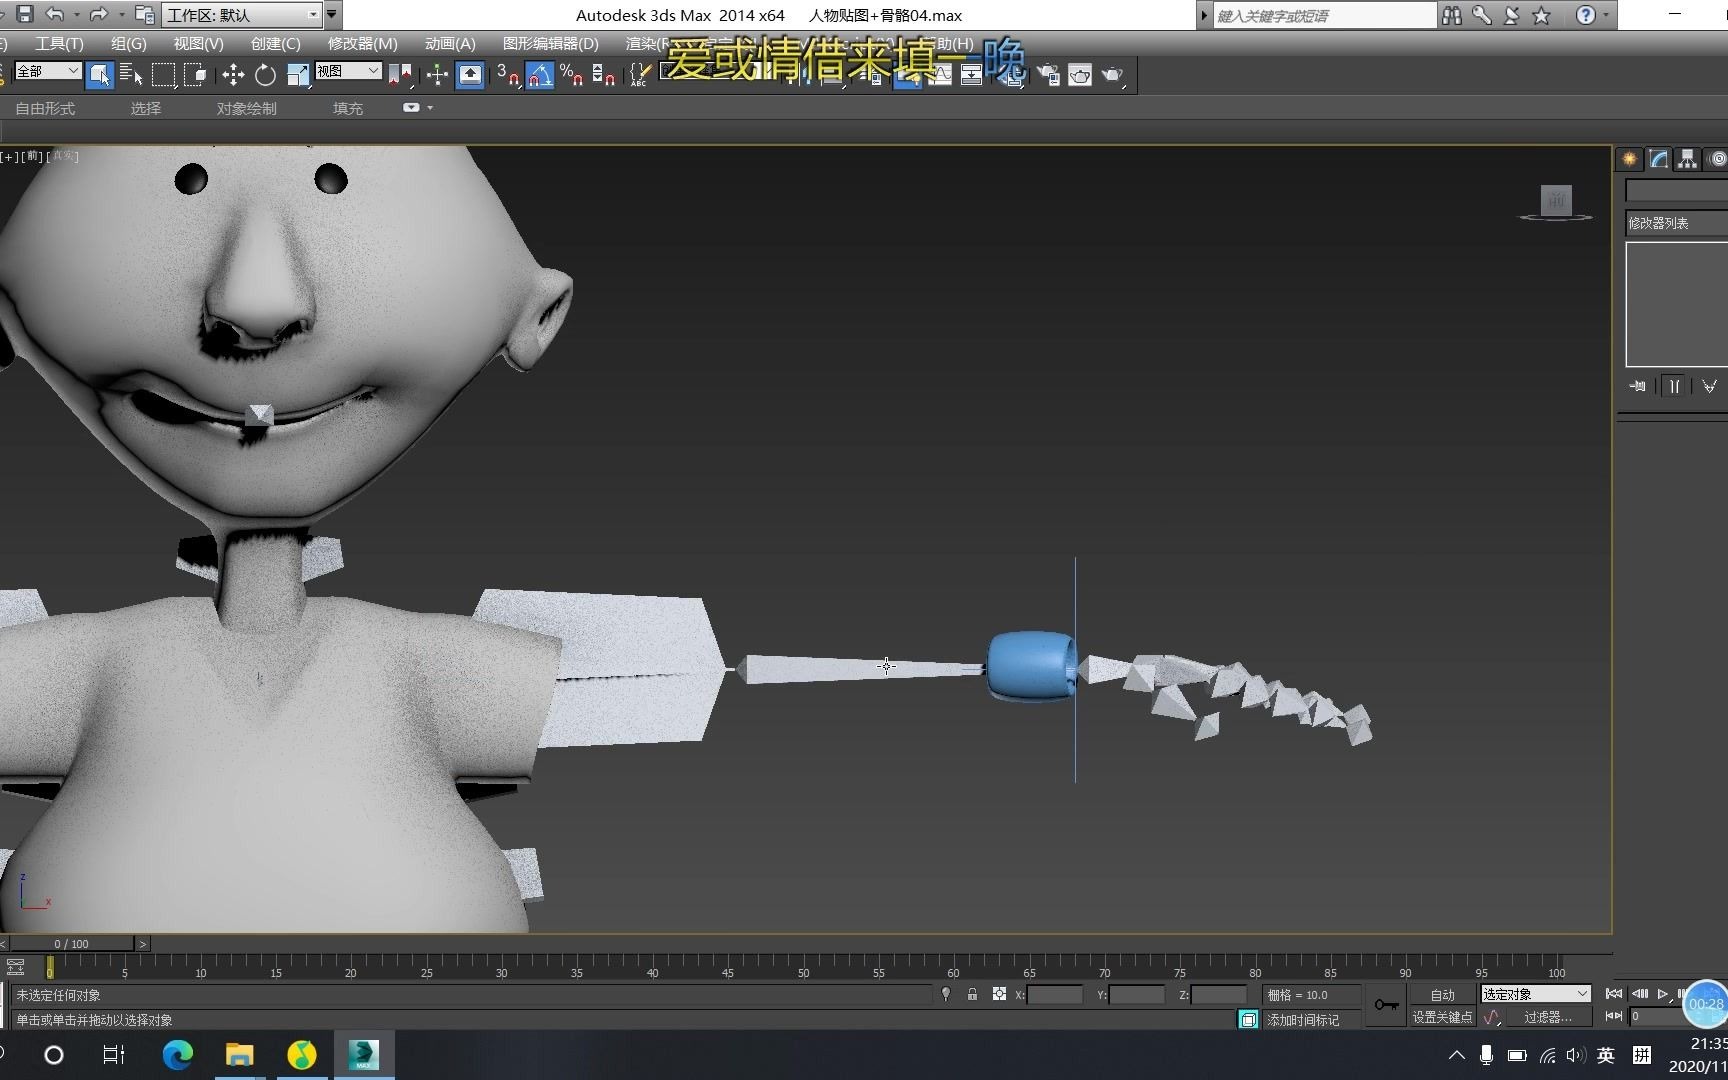1728x1080 pixels.
Task: Click the Pin Stack icon
Action: (1637, 386)
